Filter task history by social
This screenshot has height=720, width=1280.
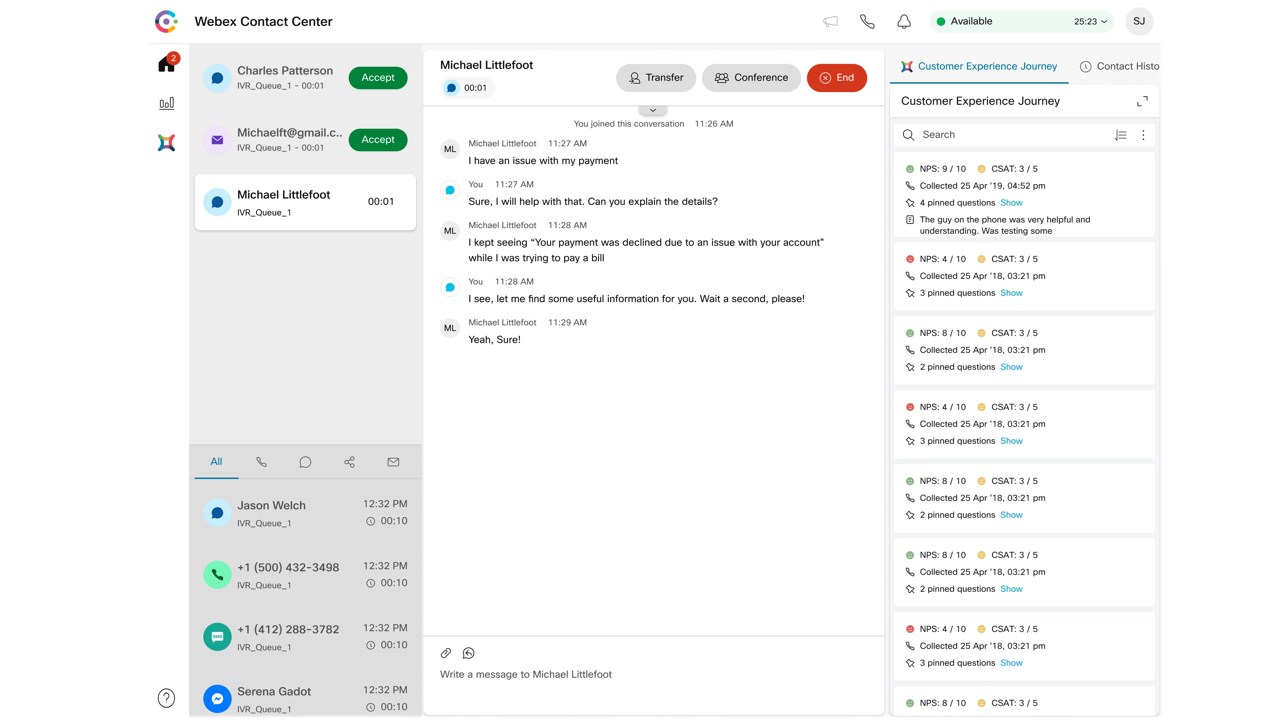tap(349, 462)
